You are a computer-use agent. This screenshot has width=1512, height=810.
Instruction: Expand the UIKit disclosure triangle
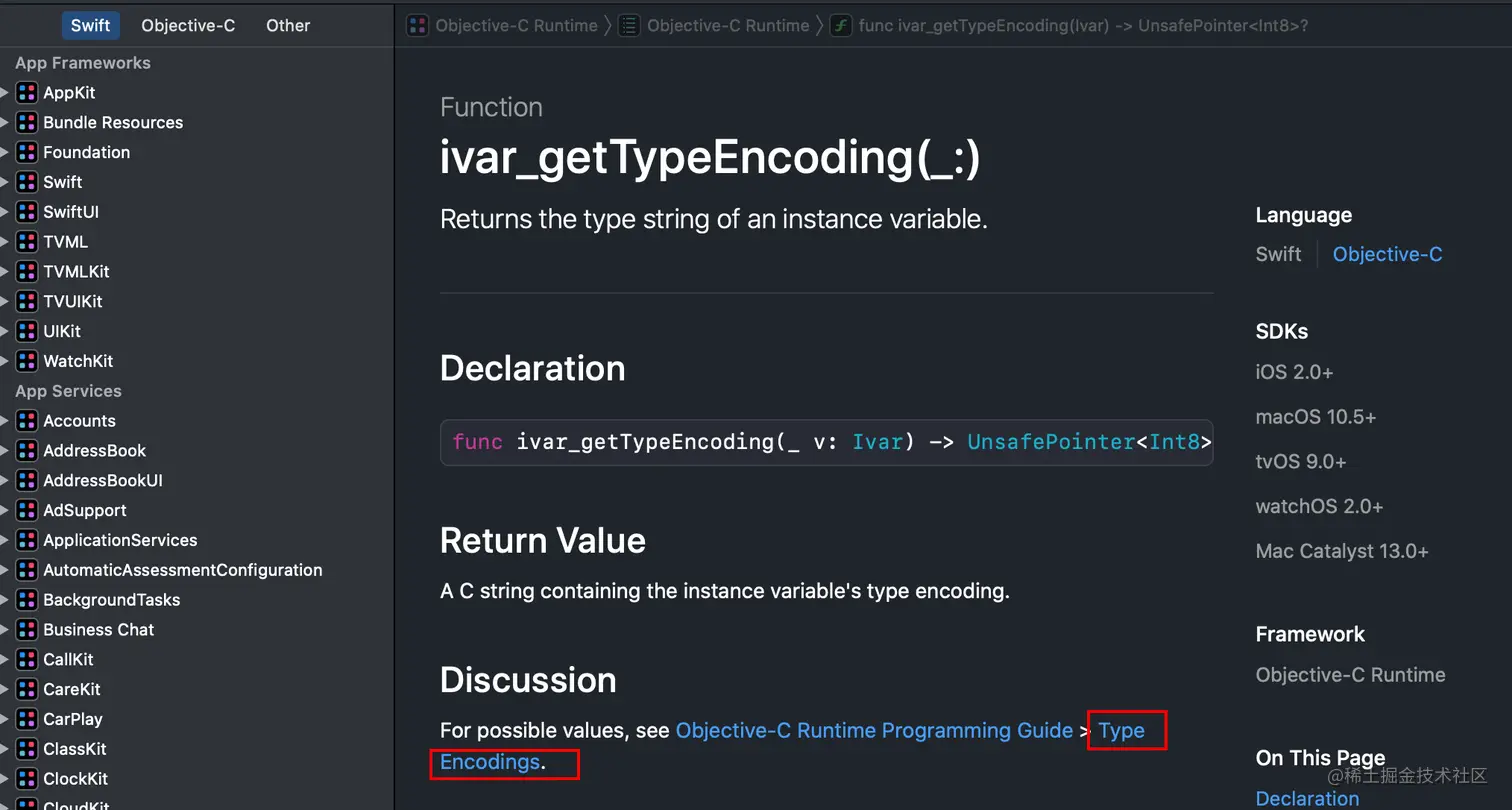point(5,331)
